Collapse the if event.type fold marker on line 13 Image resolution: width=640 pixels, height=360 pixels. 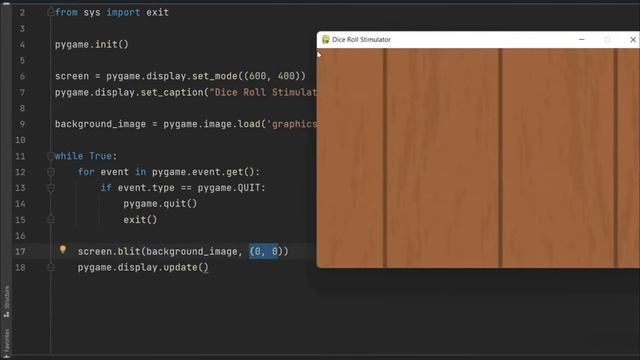pyautogui.click(x=51, y=188)
